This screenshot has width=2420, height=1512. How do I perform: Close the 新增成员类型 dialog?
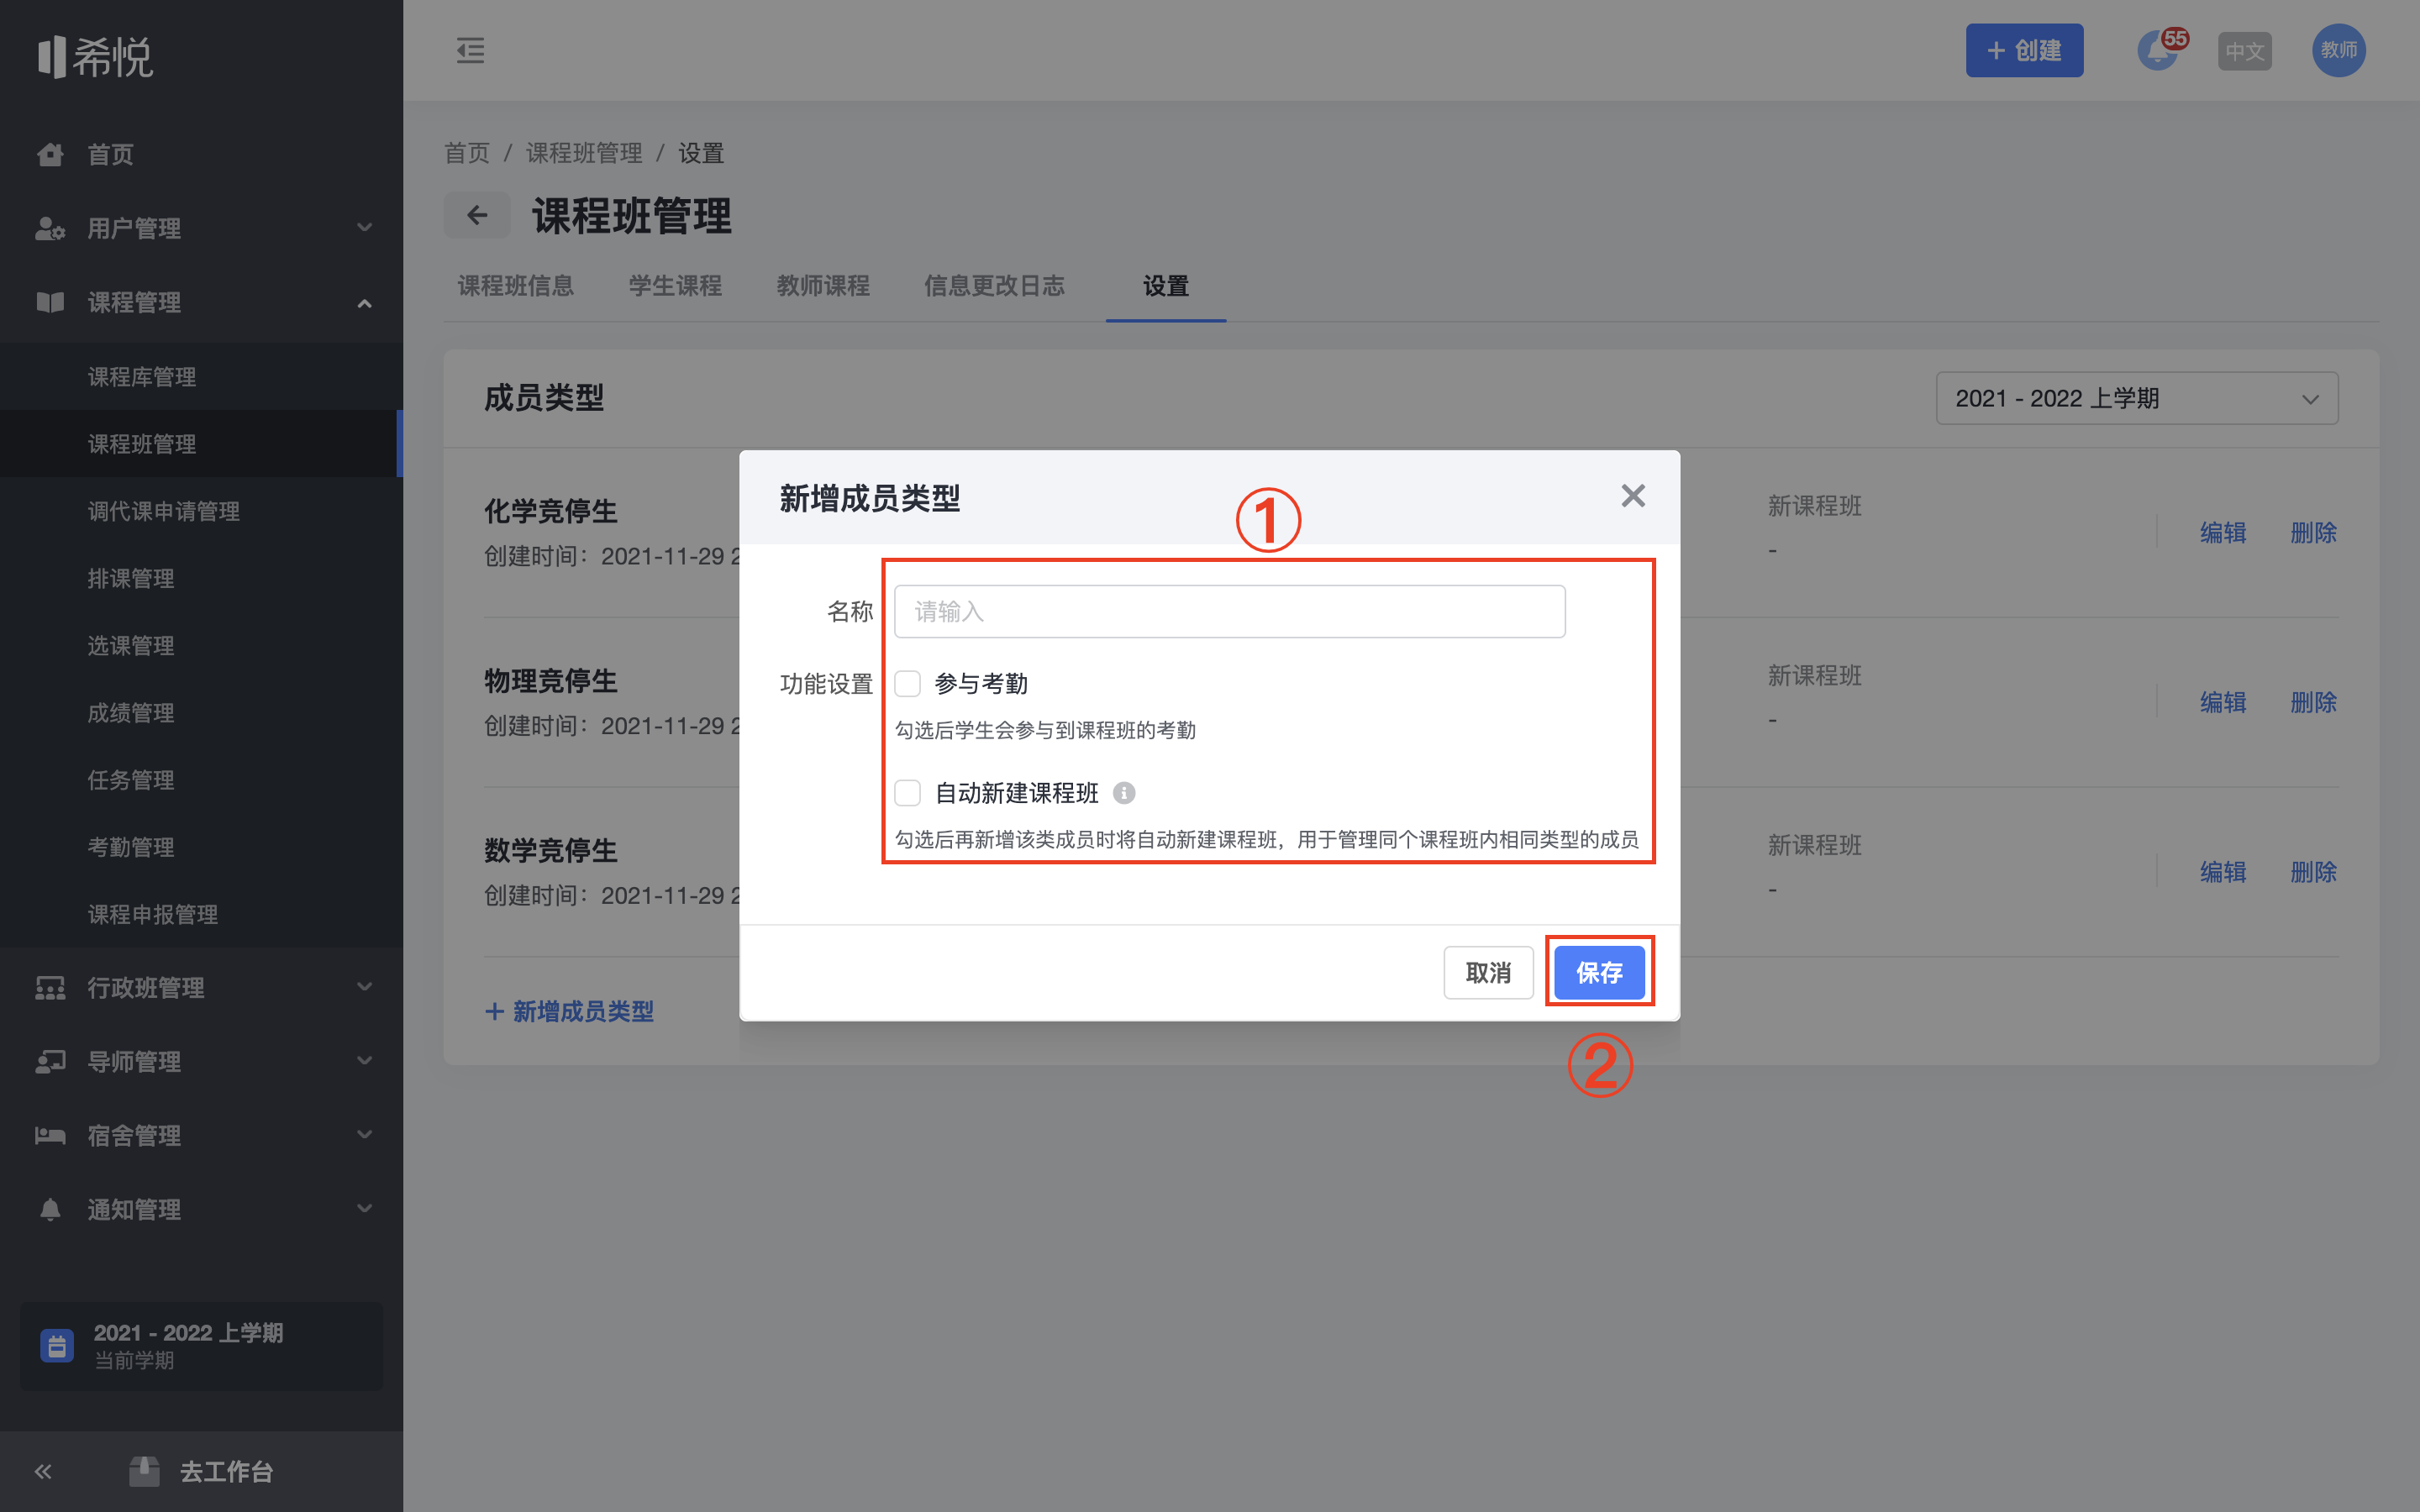coord(1633,496)
